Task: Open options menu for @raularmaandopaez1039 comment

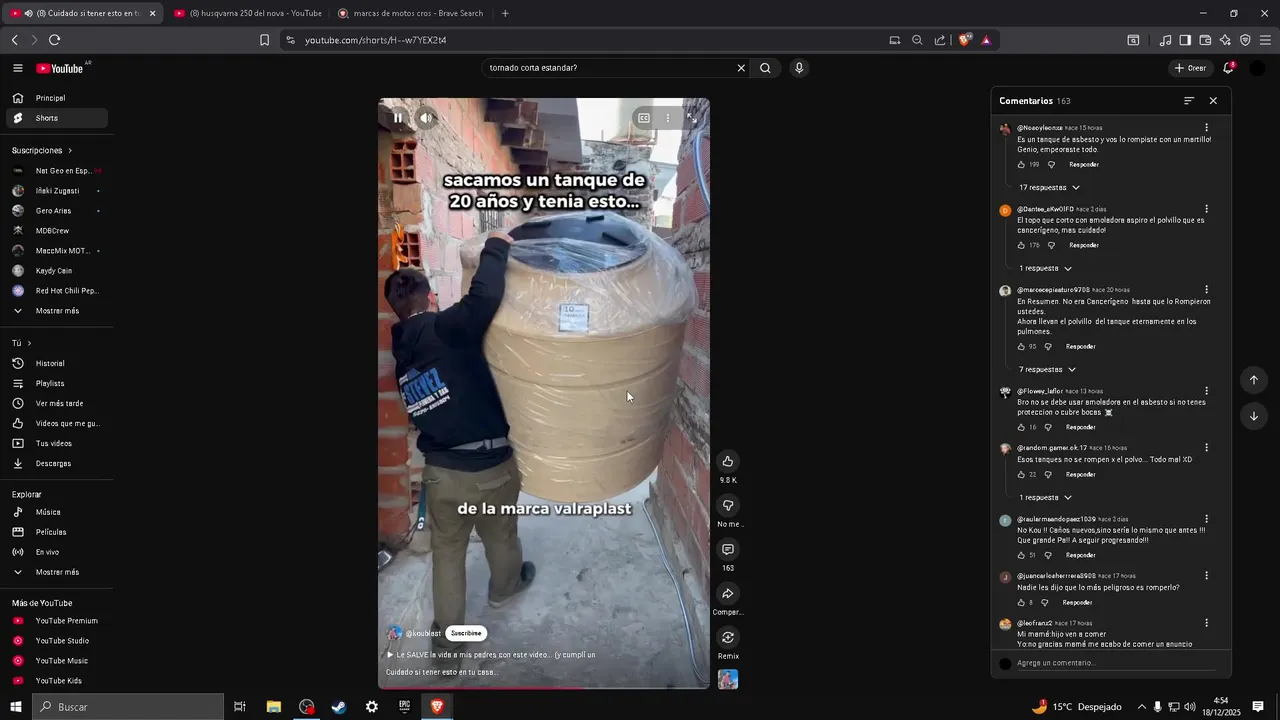Action: tap(1207, 519)
